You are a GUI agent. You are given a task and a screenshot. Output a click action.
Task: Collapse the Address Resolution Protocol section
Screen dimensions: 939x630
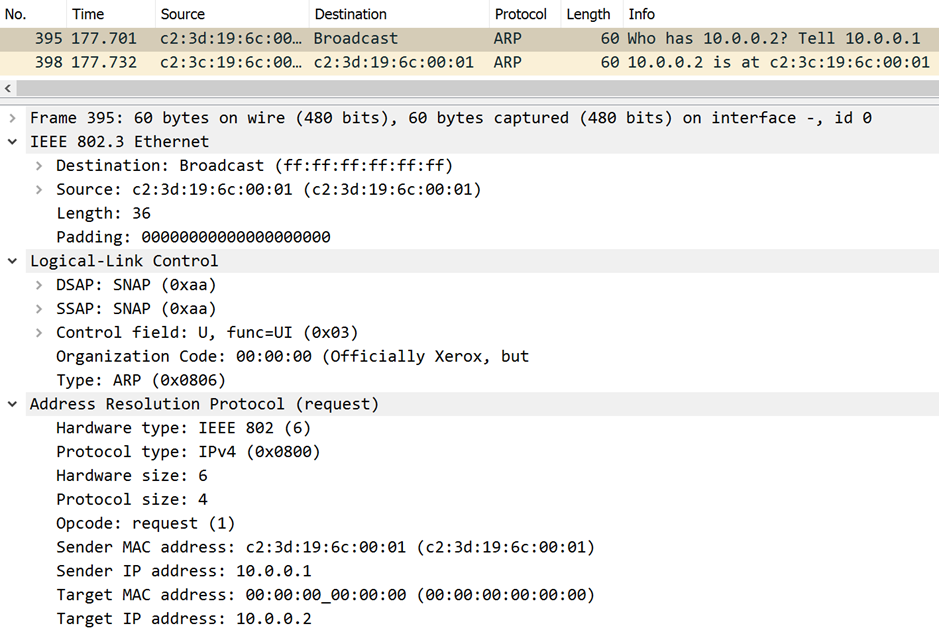tap(12, 404)
